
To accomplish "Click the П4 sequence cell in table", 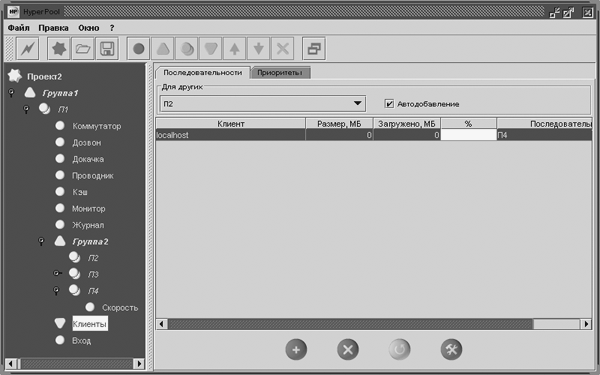I will 544,135.
